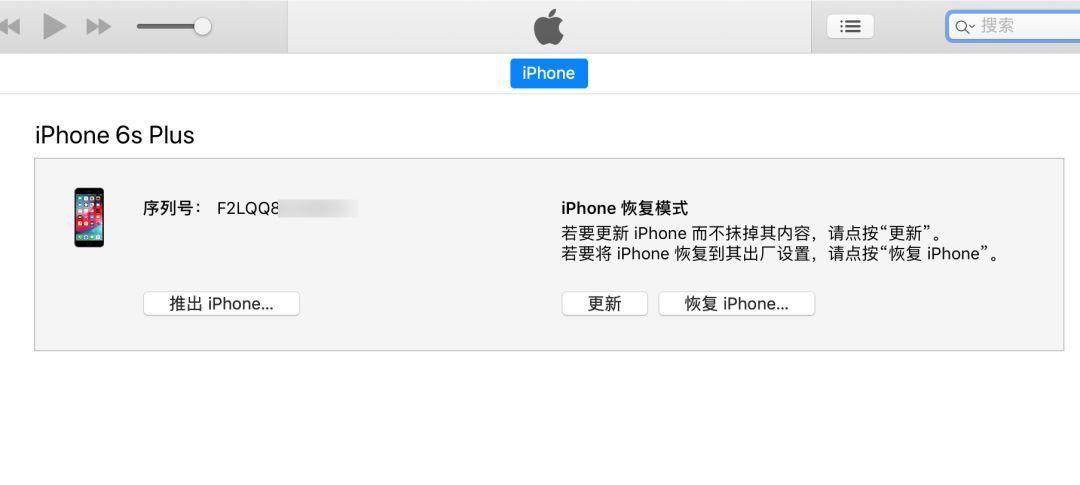Click the 推出 iPhone... eject button
This screenshot has height=485, width=1080.
221,304
